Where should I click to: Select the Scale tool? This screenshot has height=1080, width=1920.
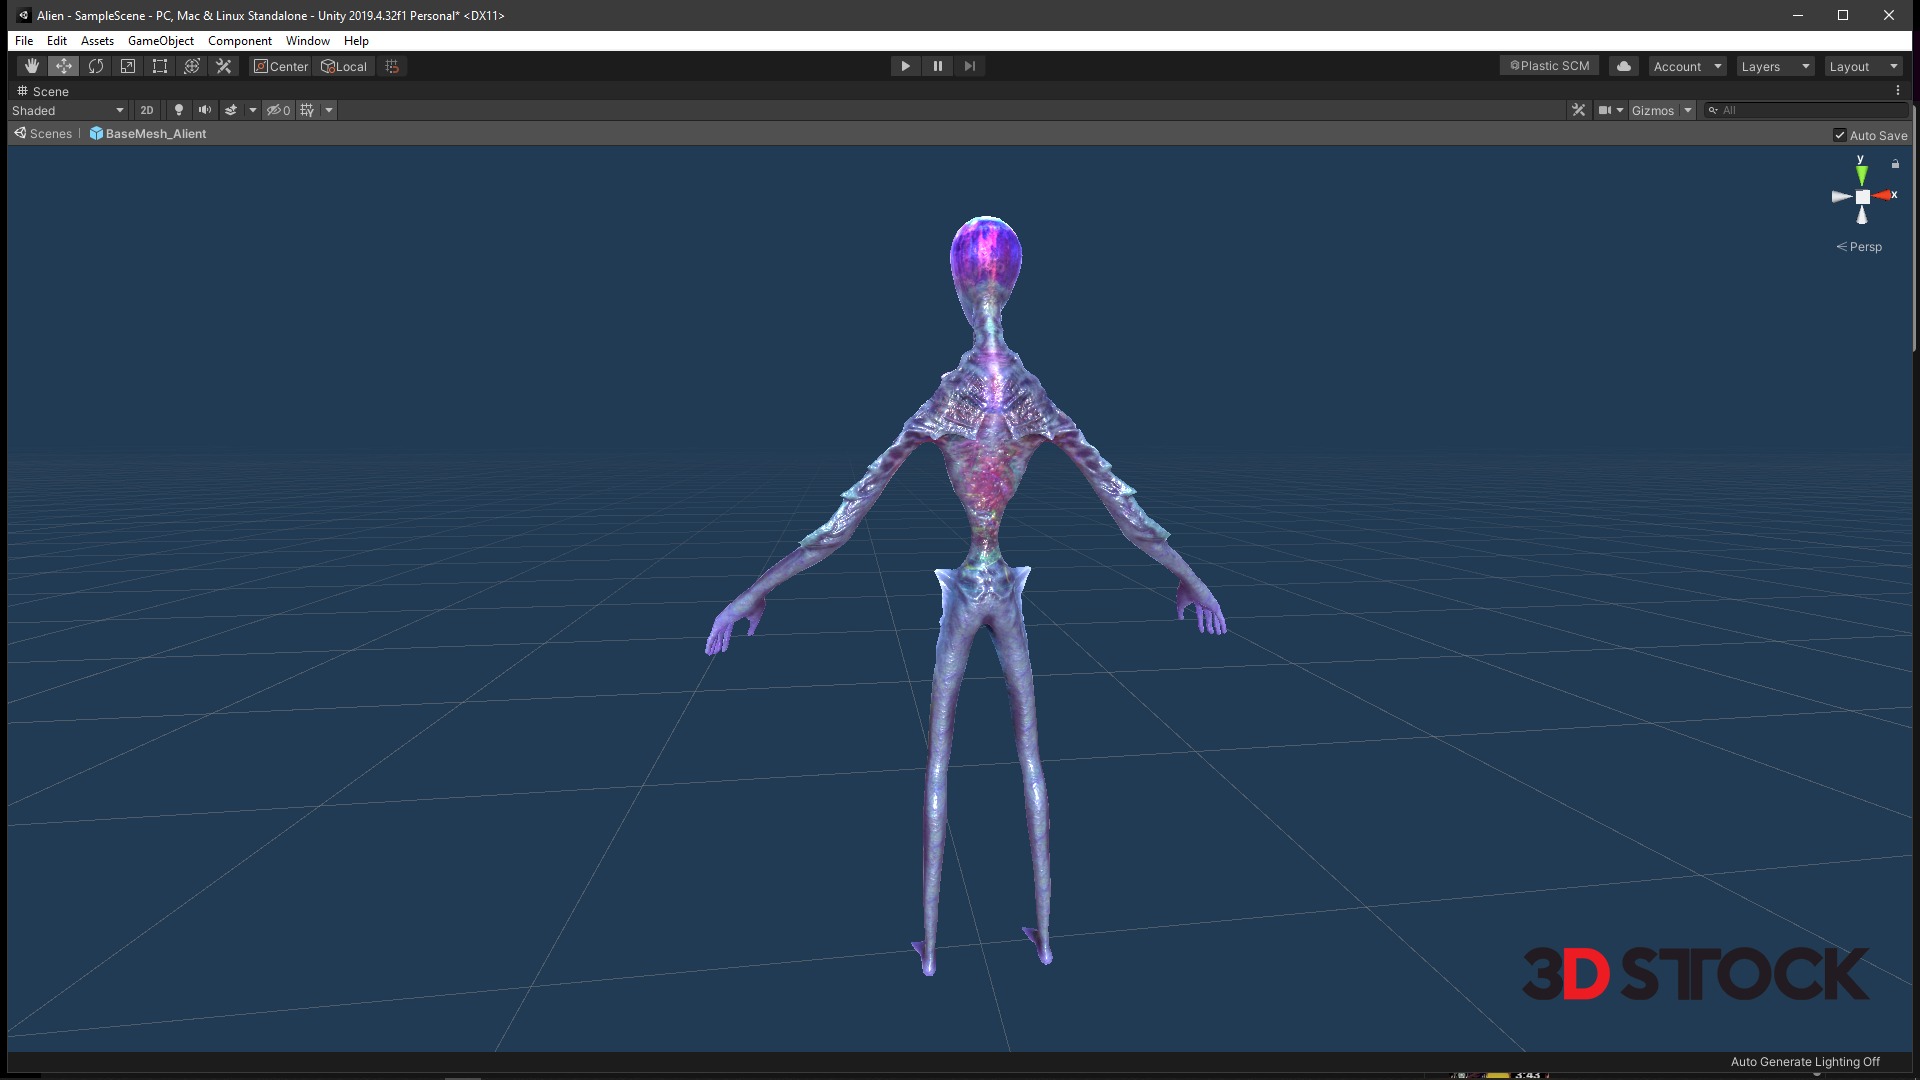pos(128,66)
